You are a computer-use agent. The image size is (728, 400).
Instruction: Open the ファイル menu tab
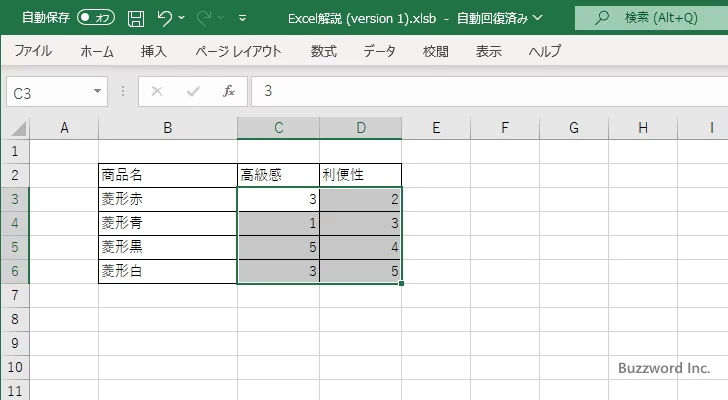[x=33, y=51]
